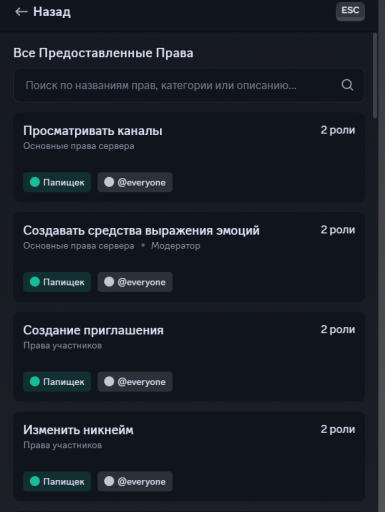Click the ESC close button
Screen dimensions: 385x512
pyautogui.click(x=350, y=11)
